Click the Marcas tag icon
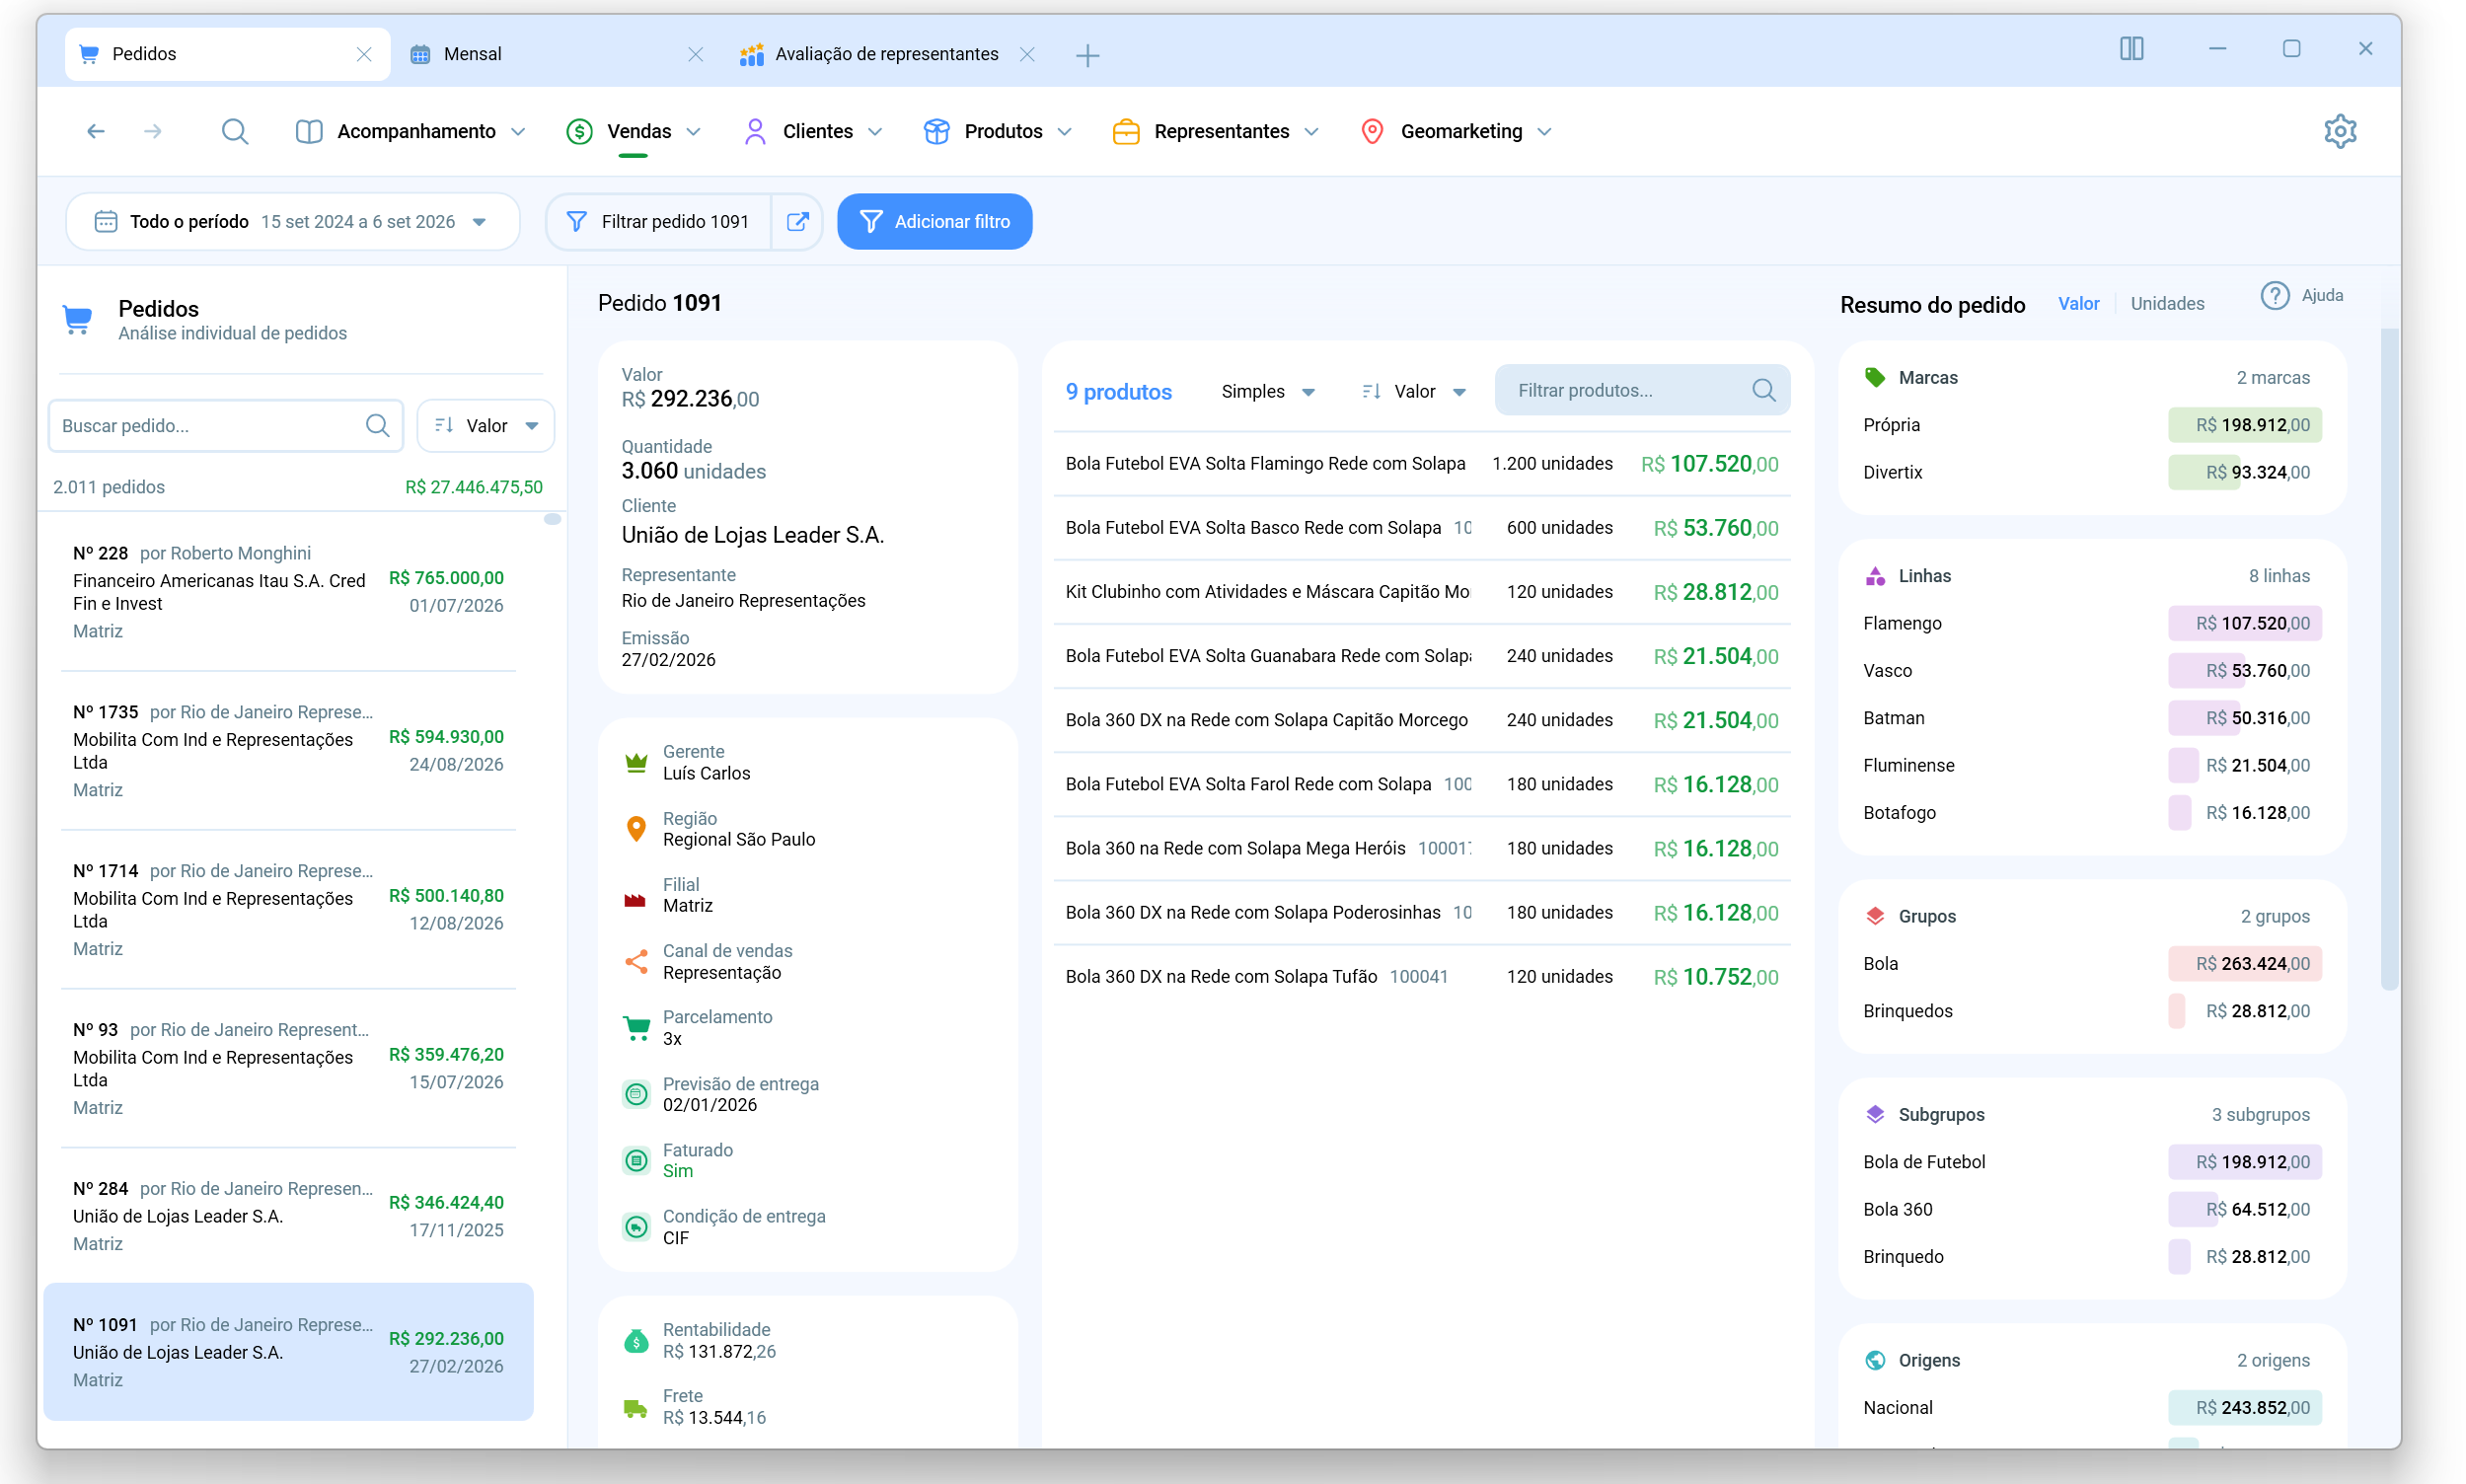The height and width of the screenshot is (1484, 2466). pyautogui.click(x=1874, y=378)
